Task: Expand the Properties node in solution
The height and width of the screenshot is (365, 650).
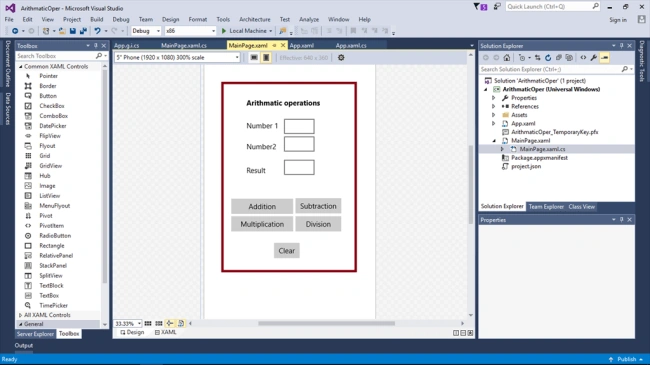Action: click(x=493, y=98)
